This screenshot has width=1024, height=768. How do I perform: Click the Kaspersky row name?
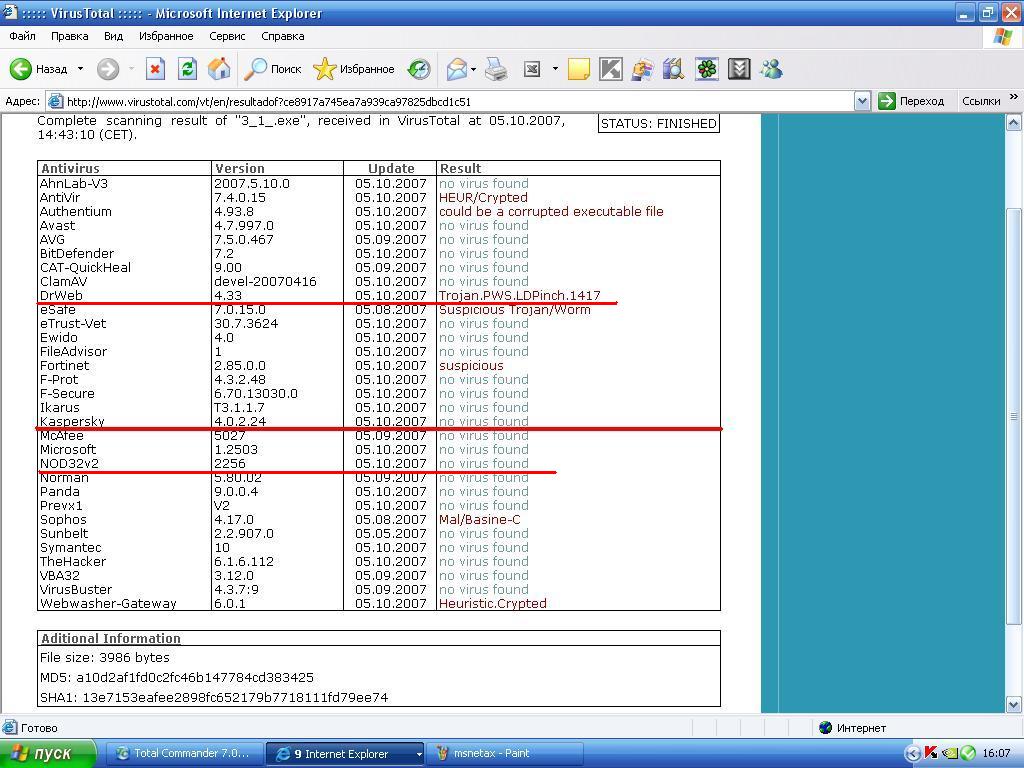pyautogui.click(x=72, y=421)
